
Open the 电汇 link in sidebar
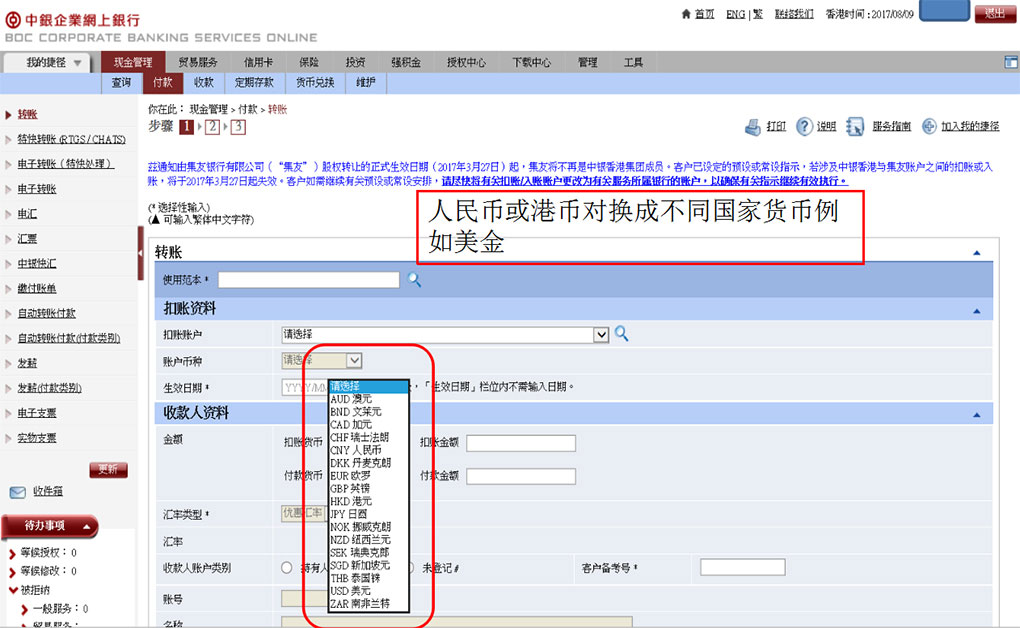27,214
